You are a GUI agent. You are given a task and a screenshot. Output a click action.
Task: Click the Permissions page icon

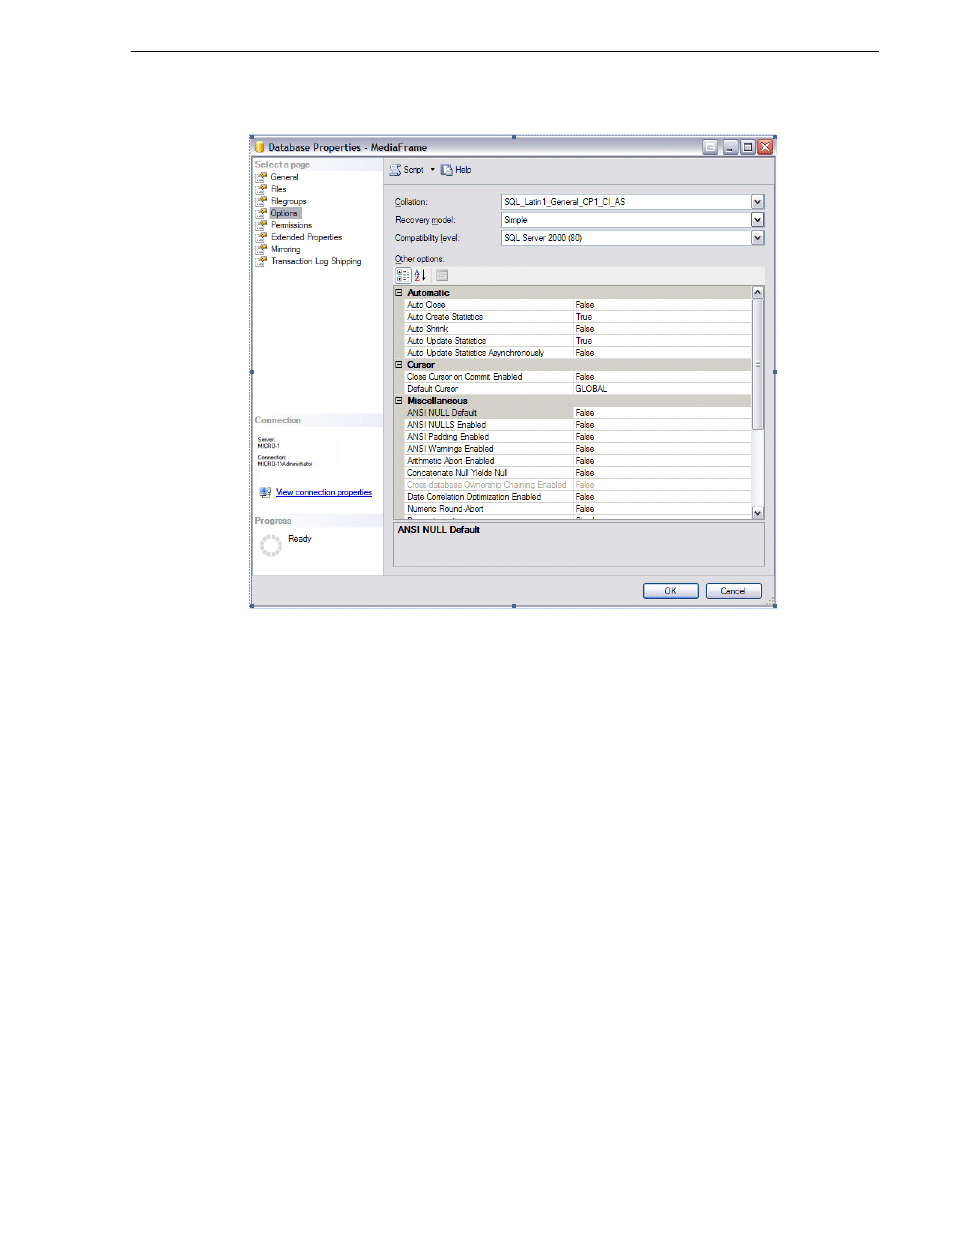(x=261, y=225)
